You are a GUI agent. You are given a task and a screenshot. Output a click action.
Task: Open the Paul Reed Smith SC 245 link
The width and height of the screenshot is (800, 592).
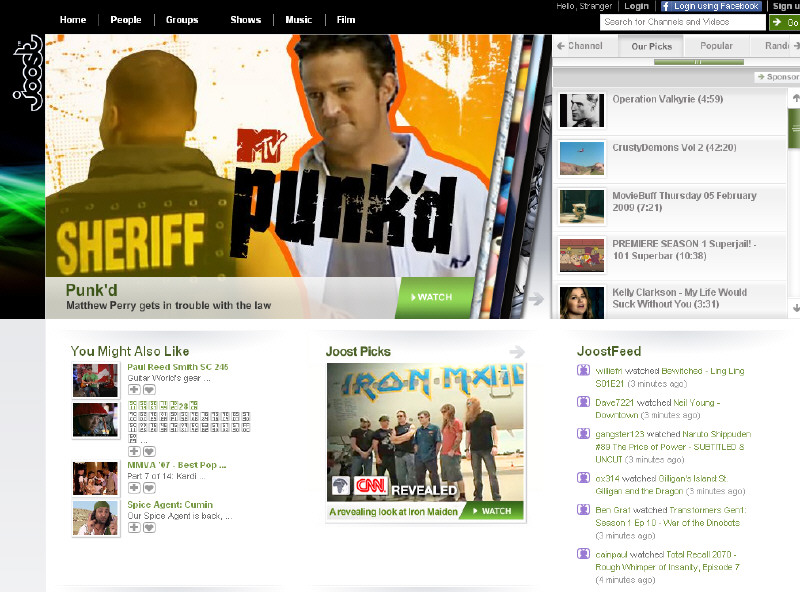(x=178, y=367)
